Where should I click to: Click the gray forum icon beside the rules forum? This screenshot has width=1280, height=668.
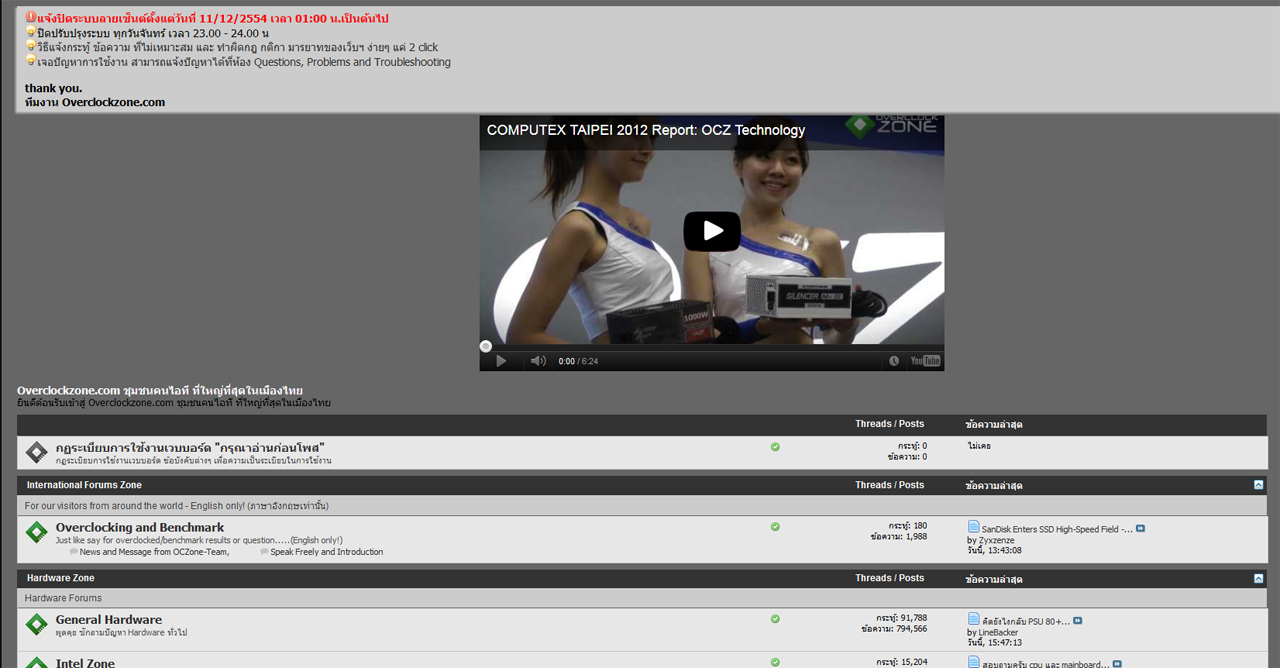click(36, 452)
